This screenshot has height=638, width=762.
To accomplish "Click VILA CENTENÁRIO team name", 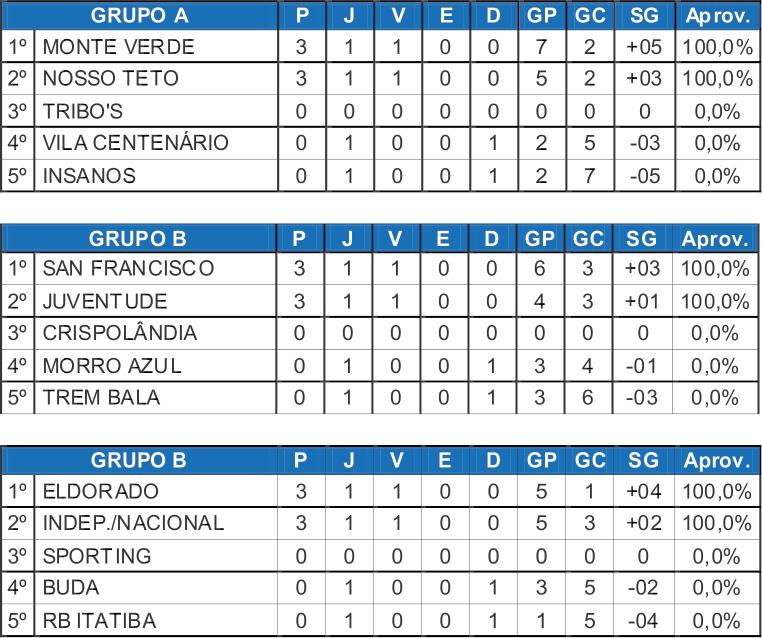I will pos(135,143).
